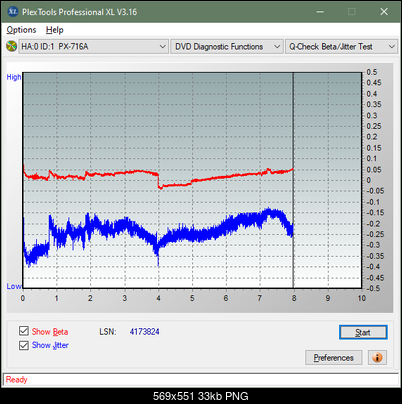402x404 pixels.
Task: Click the Start button
Action: (363, 332)
